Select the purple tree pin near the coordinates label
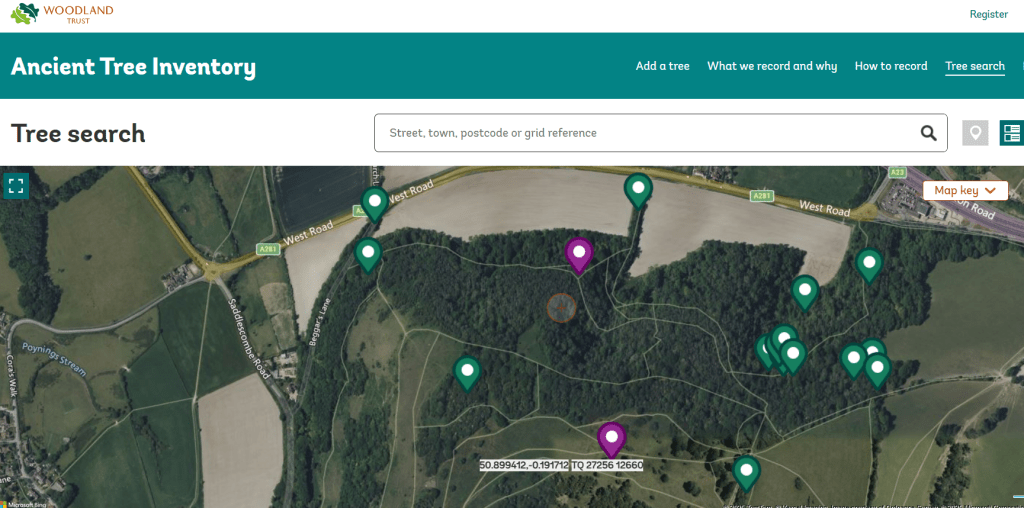Image resolution: width=1024 pixels, height=508 pixels. click(611, 438)
